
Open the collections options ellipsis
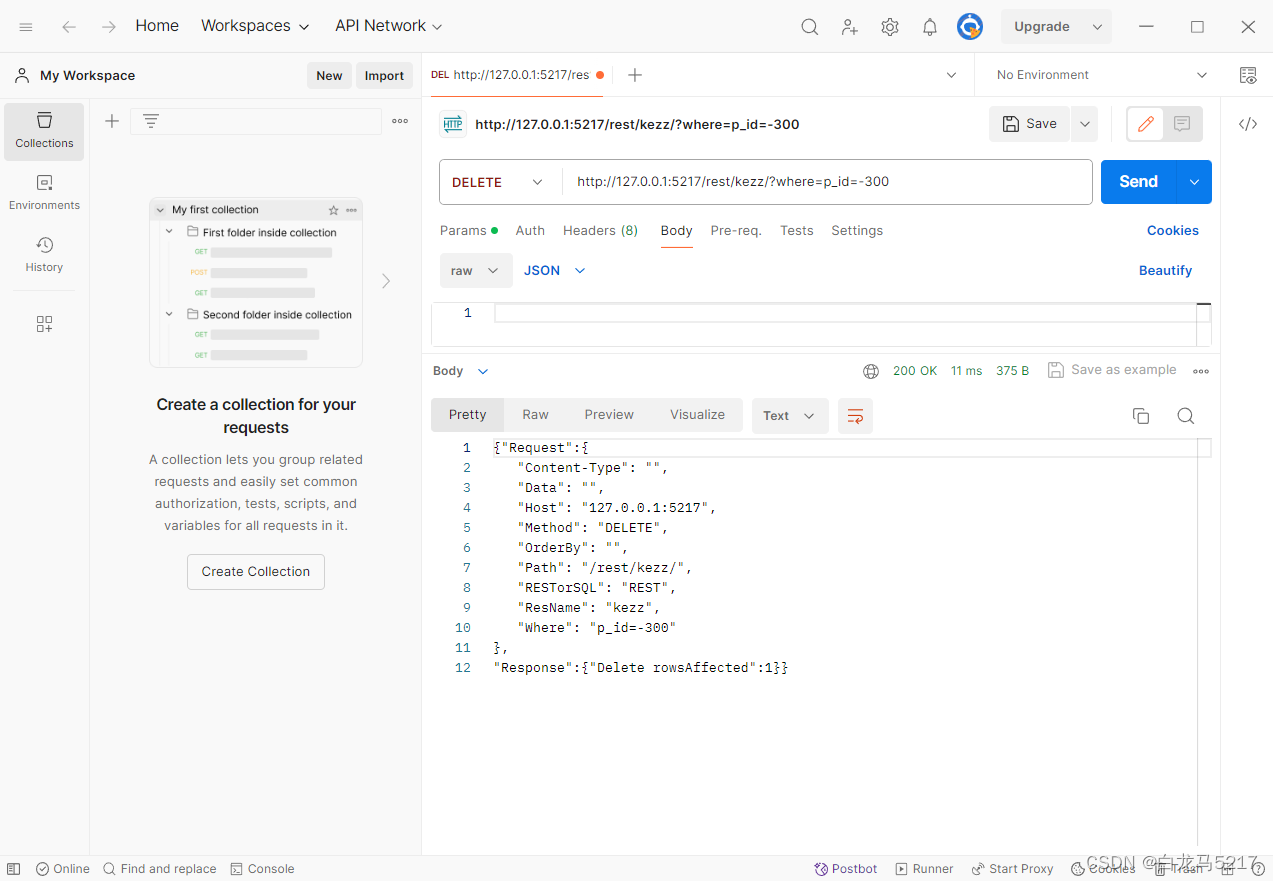click(400, 121)
